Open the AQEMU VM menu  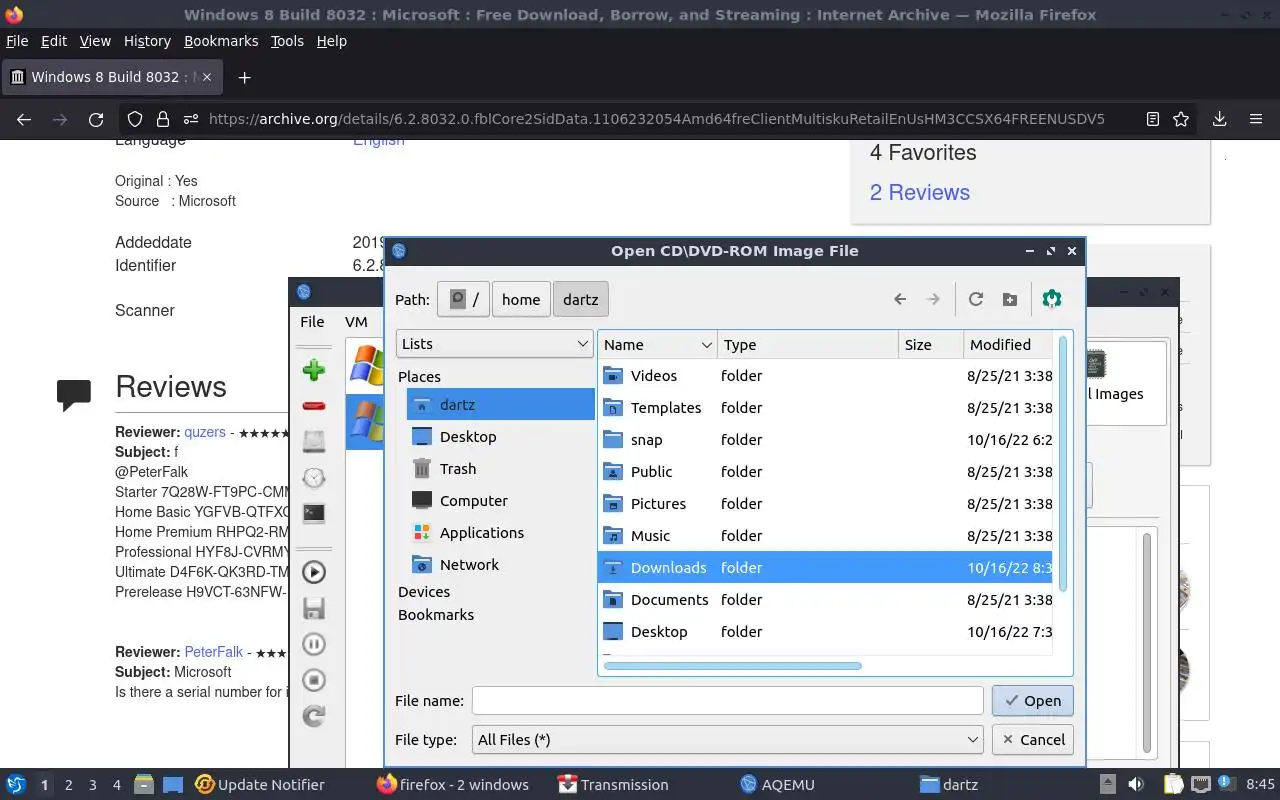coord(356,321)
